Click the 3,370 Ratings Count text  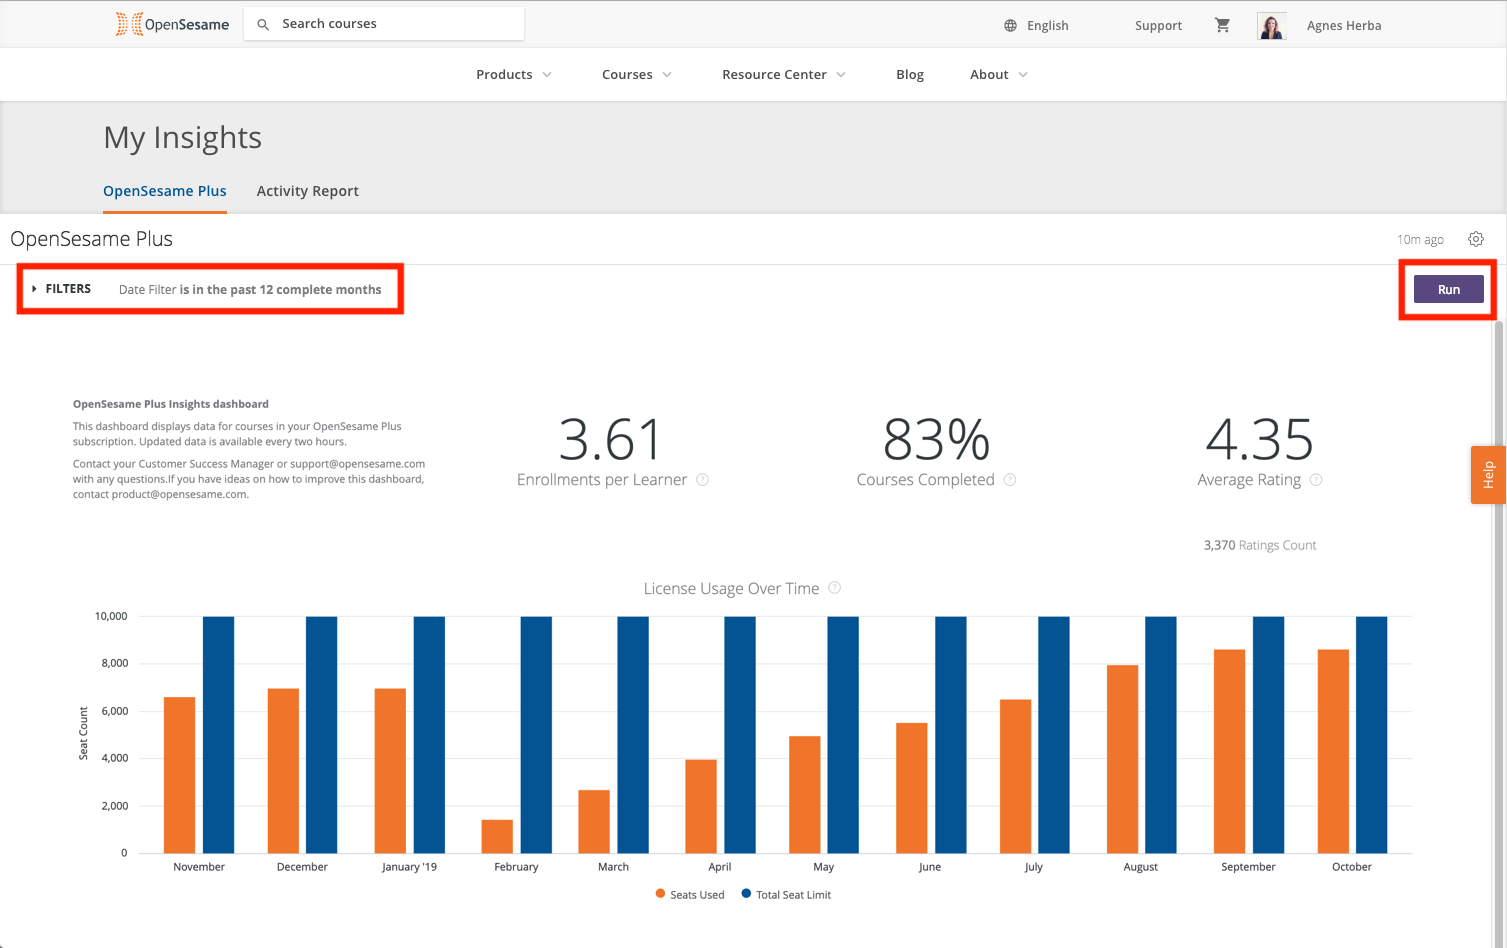coord(1260,545)
